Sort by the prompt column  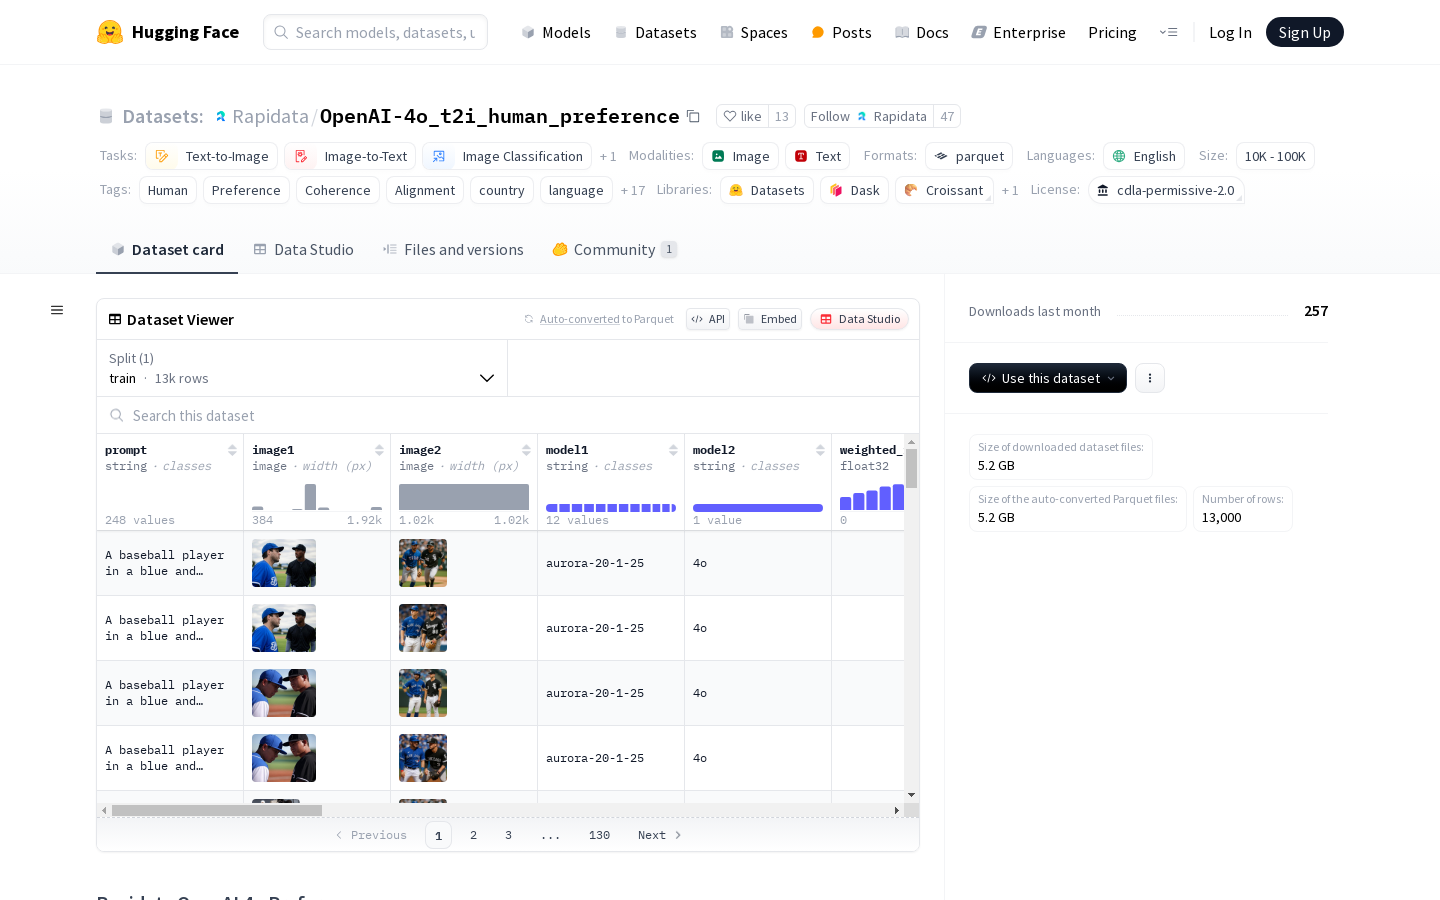tap(232, 450)
